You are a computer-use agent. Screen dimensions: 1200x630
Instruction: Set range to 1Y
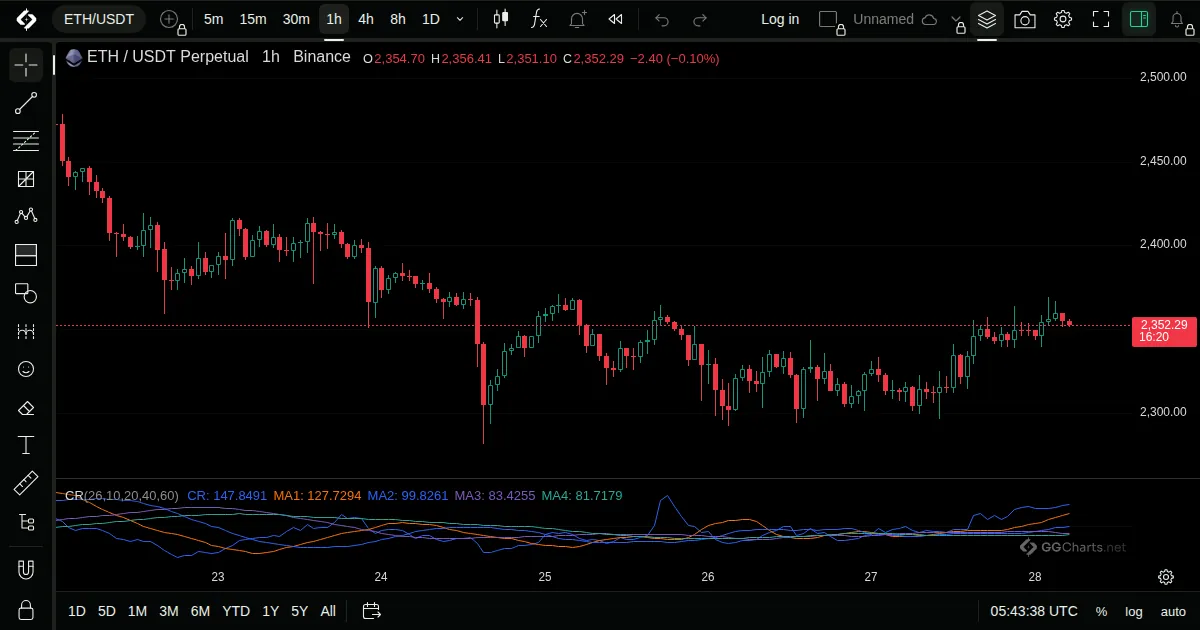tap(270, 611)
